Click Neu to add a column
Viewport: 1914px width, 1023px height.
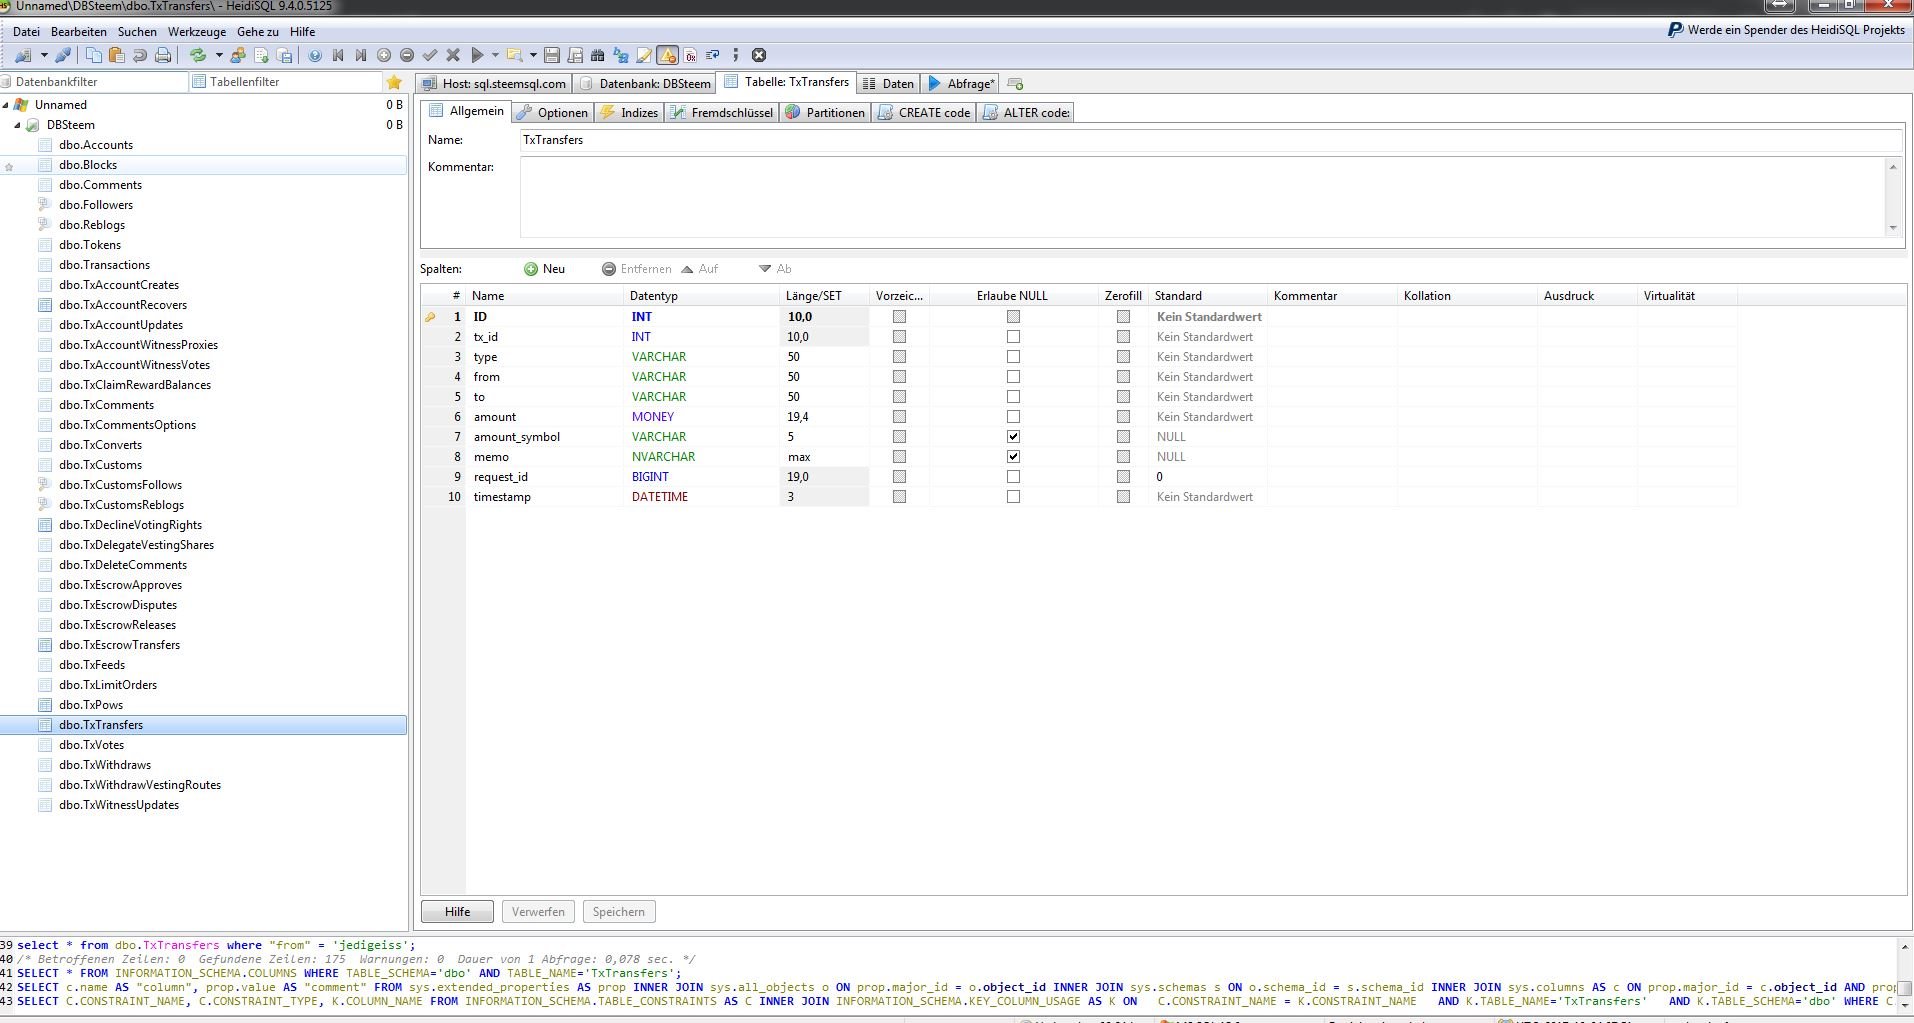(x=545, y=269)
